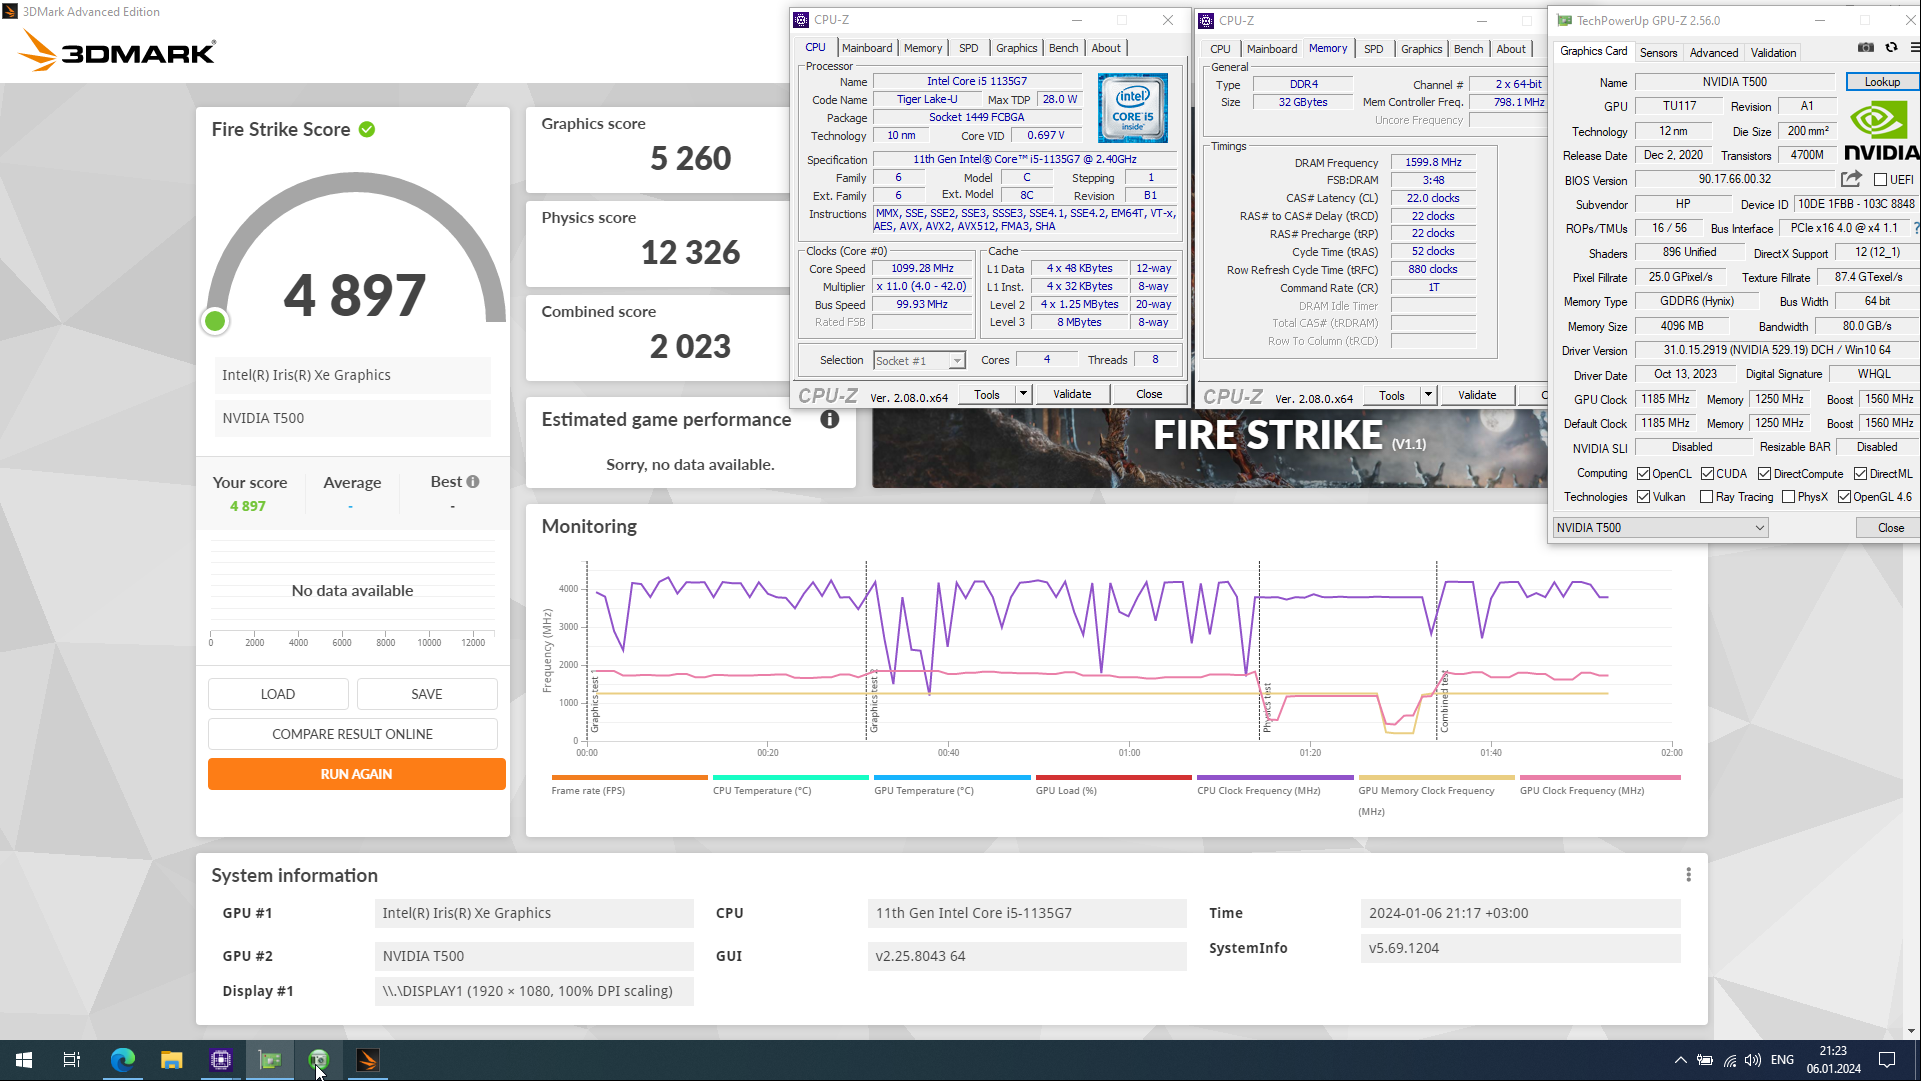This screenshot has height=1081, width=1921.
Task: Click the GPU-Z screenshot camera icon
Action: point(1866,48)
